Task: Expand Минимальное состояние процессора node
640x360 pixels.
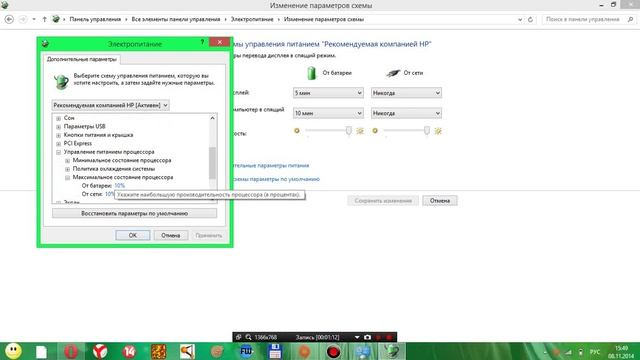Action: tap(67, 160)
